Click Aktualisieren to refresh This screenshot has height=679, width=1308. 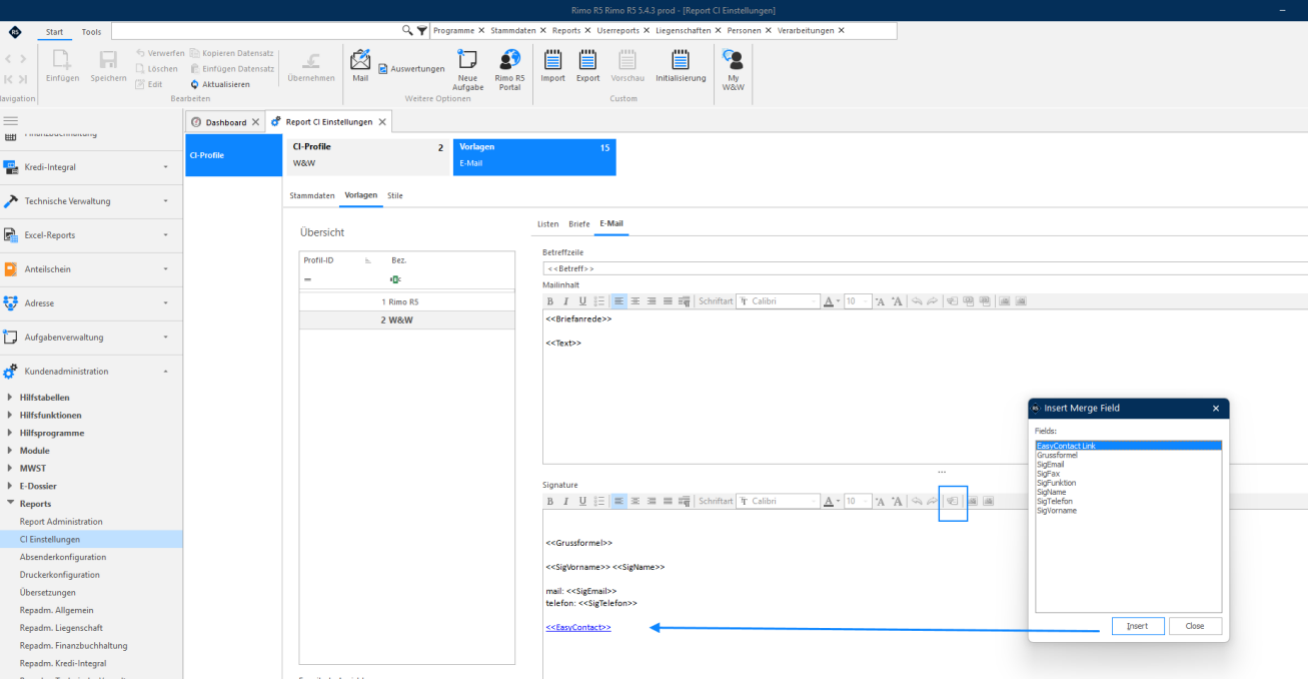click(219, 84)
